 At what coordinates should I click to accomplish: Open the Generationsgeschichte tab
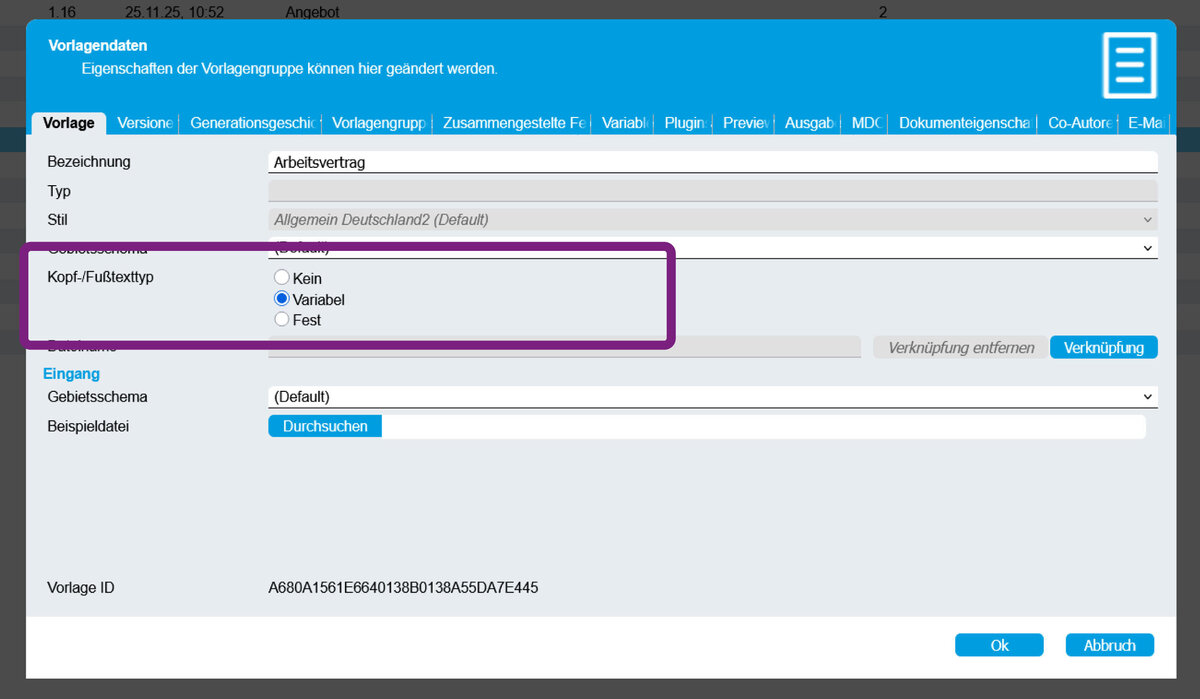pyautogui.click(x=254, y=123)
